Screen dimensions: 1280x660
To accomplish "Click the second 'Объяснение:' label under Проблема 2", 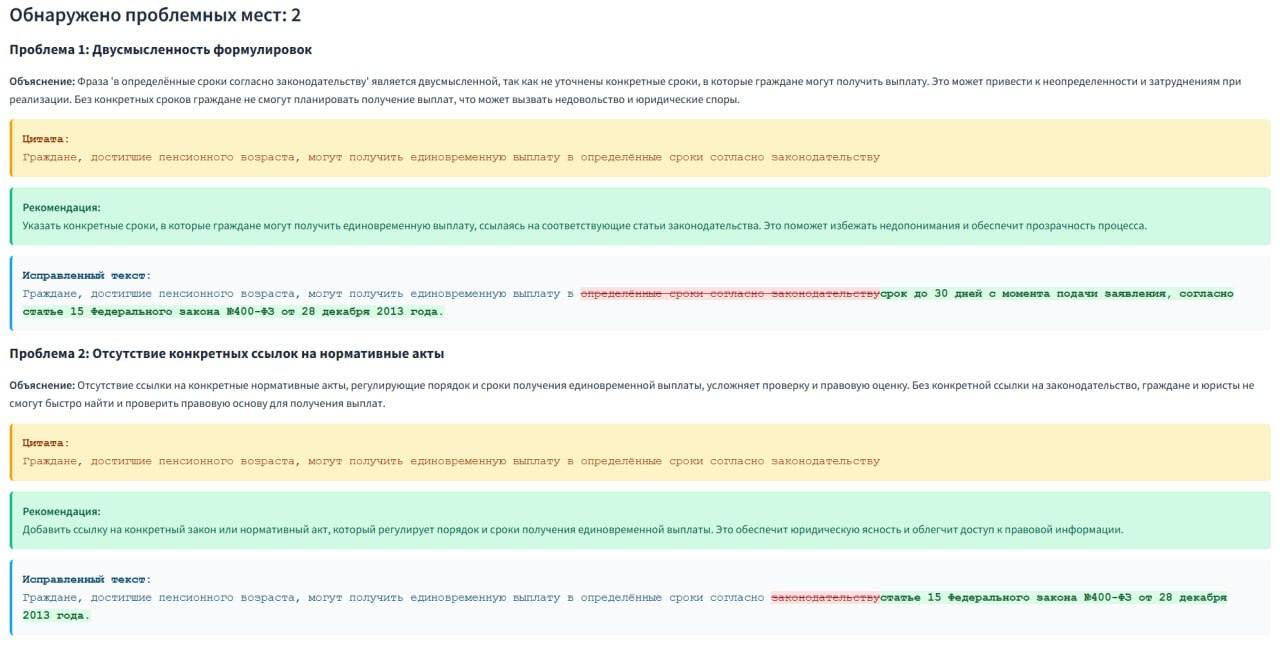I will pyautogui.click(x=42, y=385).
